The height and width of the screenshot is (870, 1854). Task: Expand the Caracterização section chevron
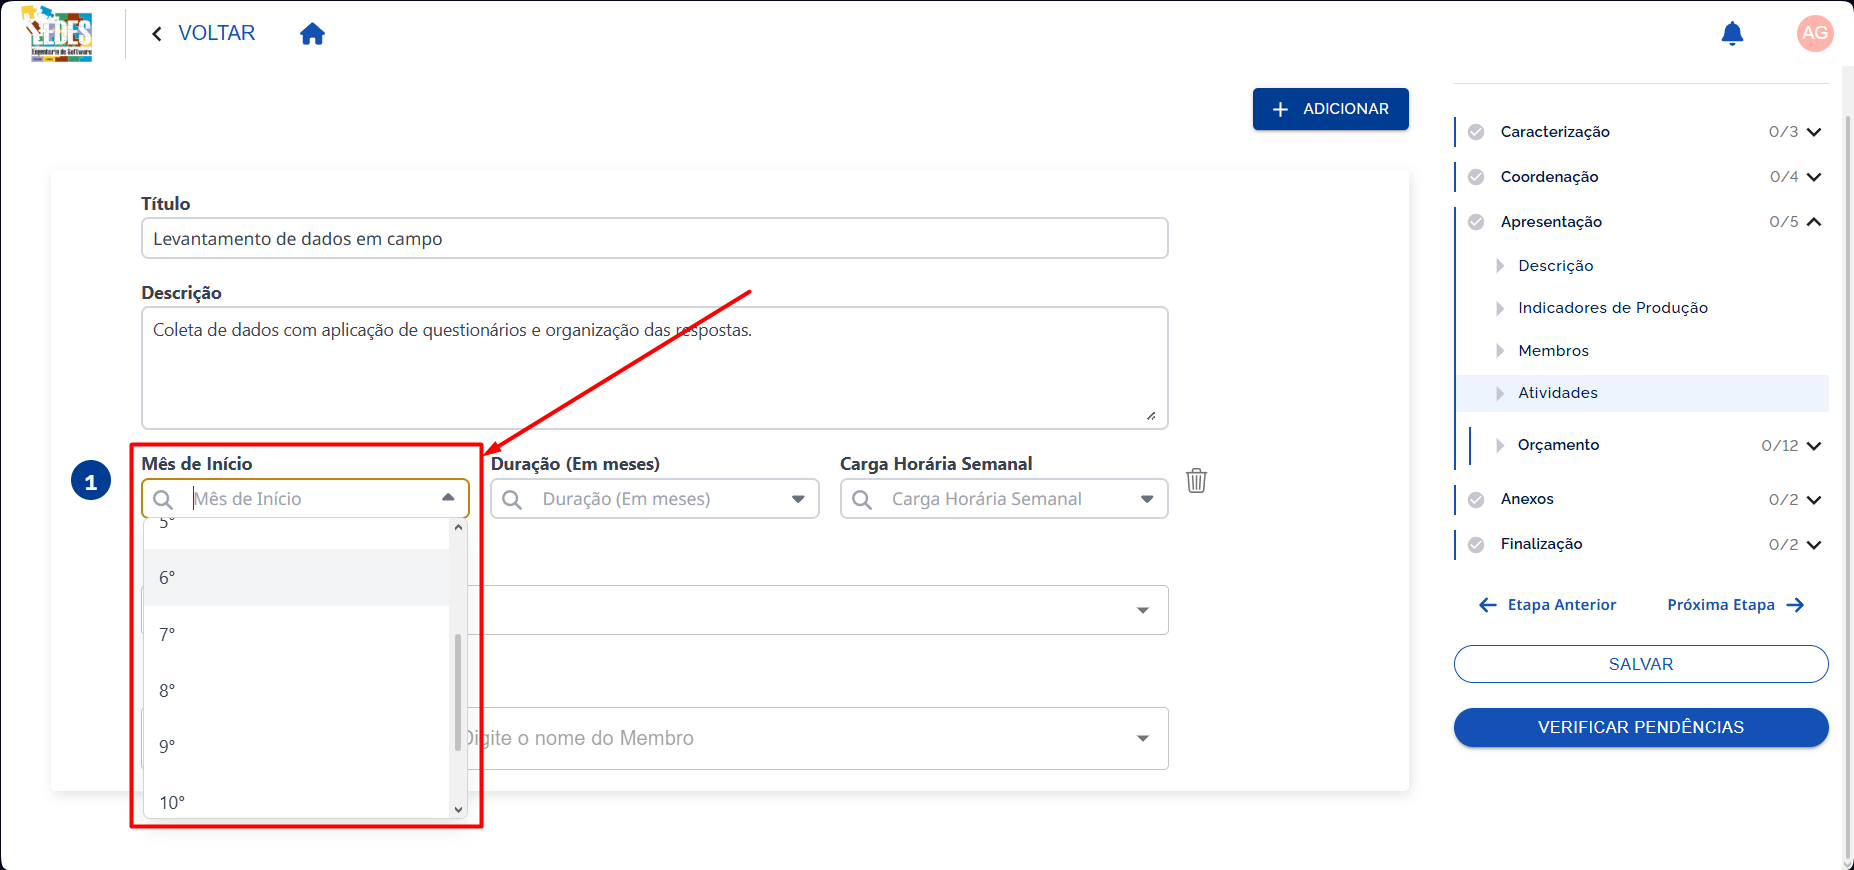click(x=1814, y=132)
